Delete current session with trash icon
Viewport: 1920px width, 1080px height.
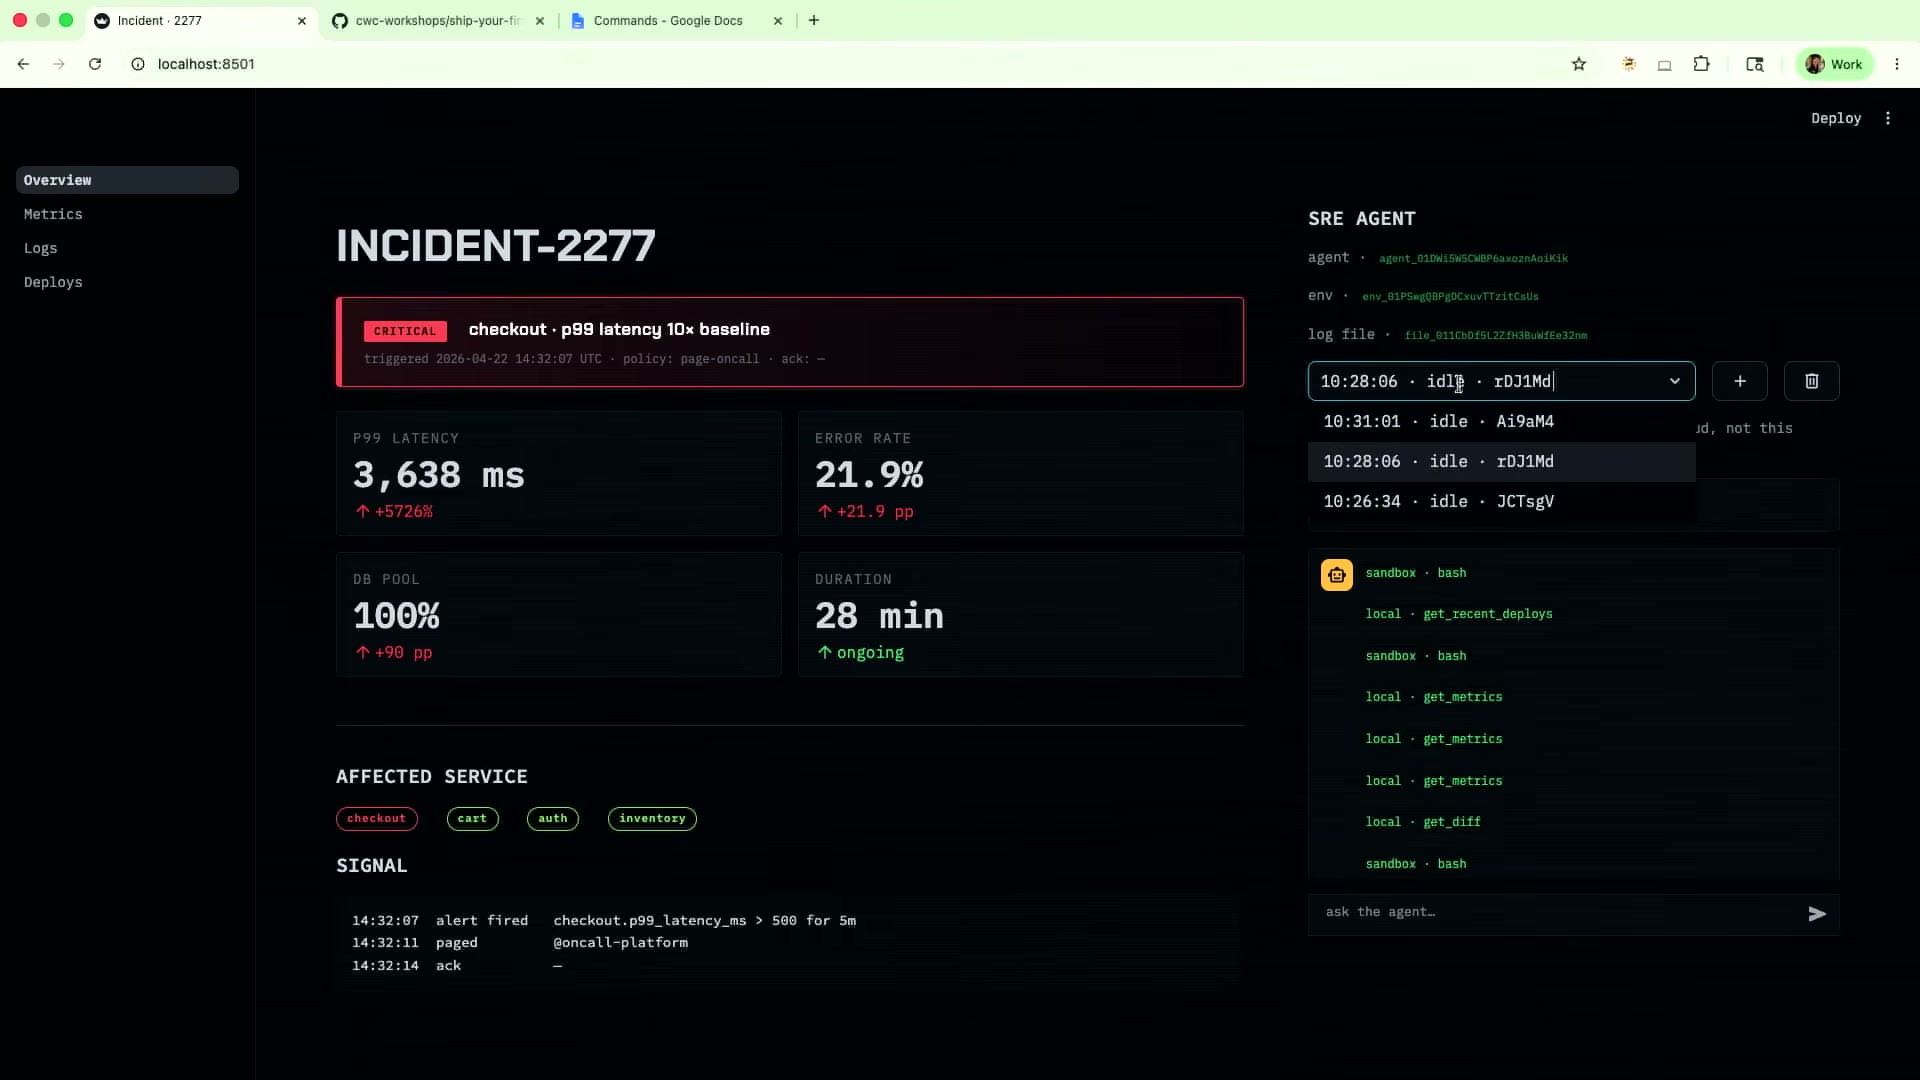[1811, 381]
